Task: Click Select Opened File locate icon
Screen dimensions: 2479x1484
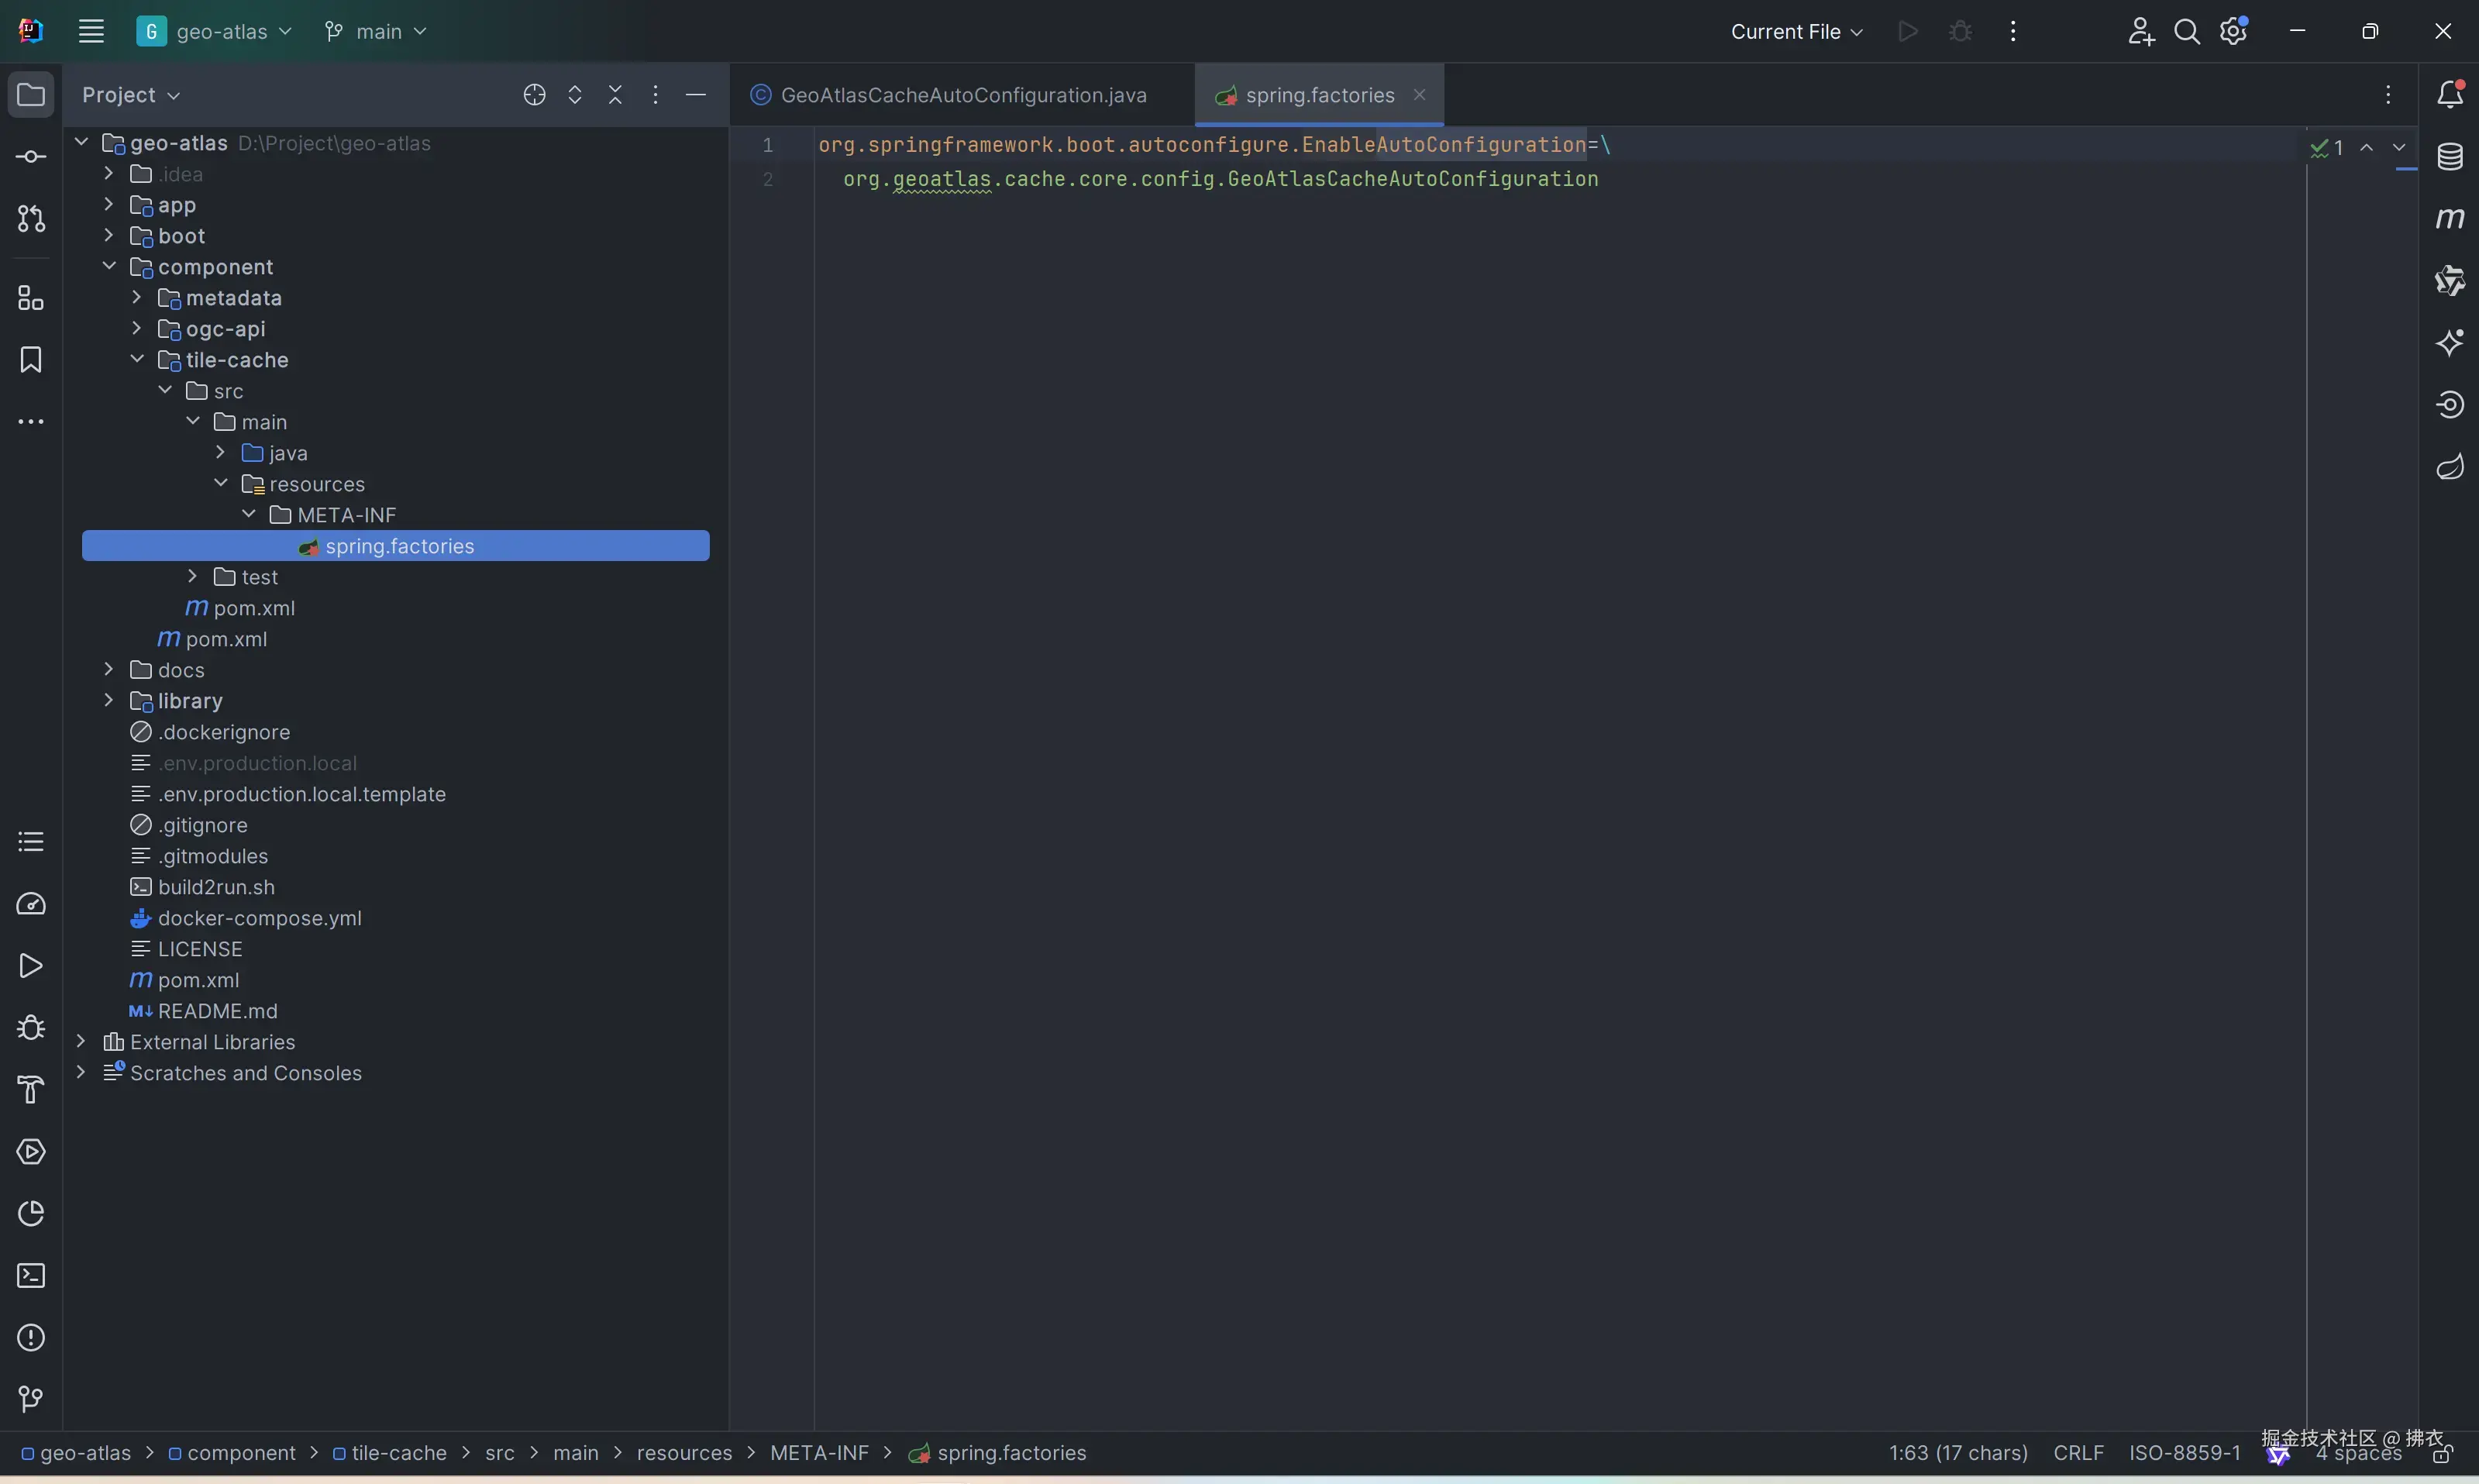Action: click(x=534, y=95)
